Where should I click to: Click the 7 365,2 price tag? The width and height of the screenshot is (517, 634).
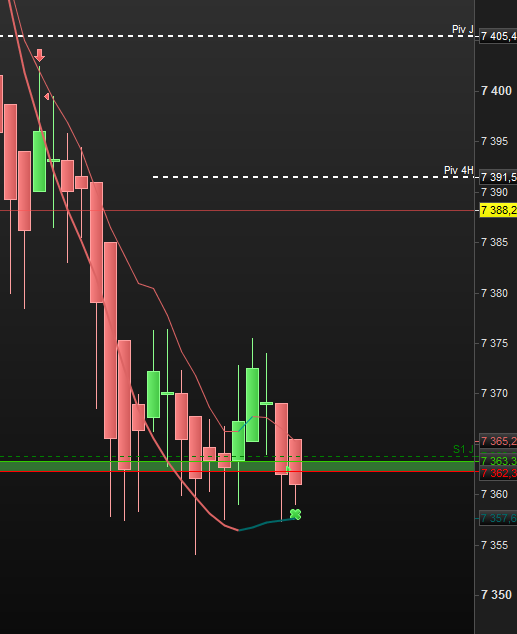pyautogui.click(x=498, y=441)
